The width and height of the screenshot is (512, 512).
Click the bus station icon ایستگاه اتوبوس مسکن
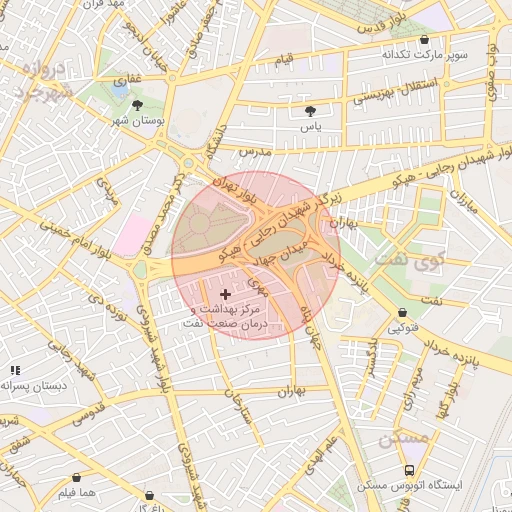[x=410, y=470]
